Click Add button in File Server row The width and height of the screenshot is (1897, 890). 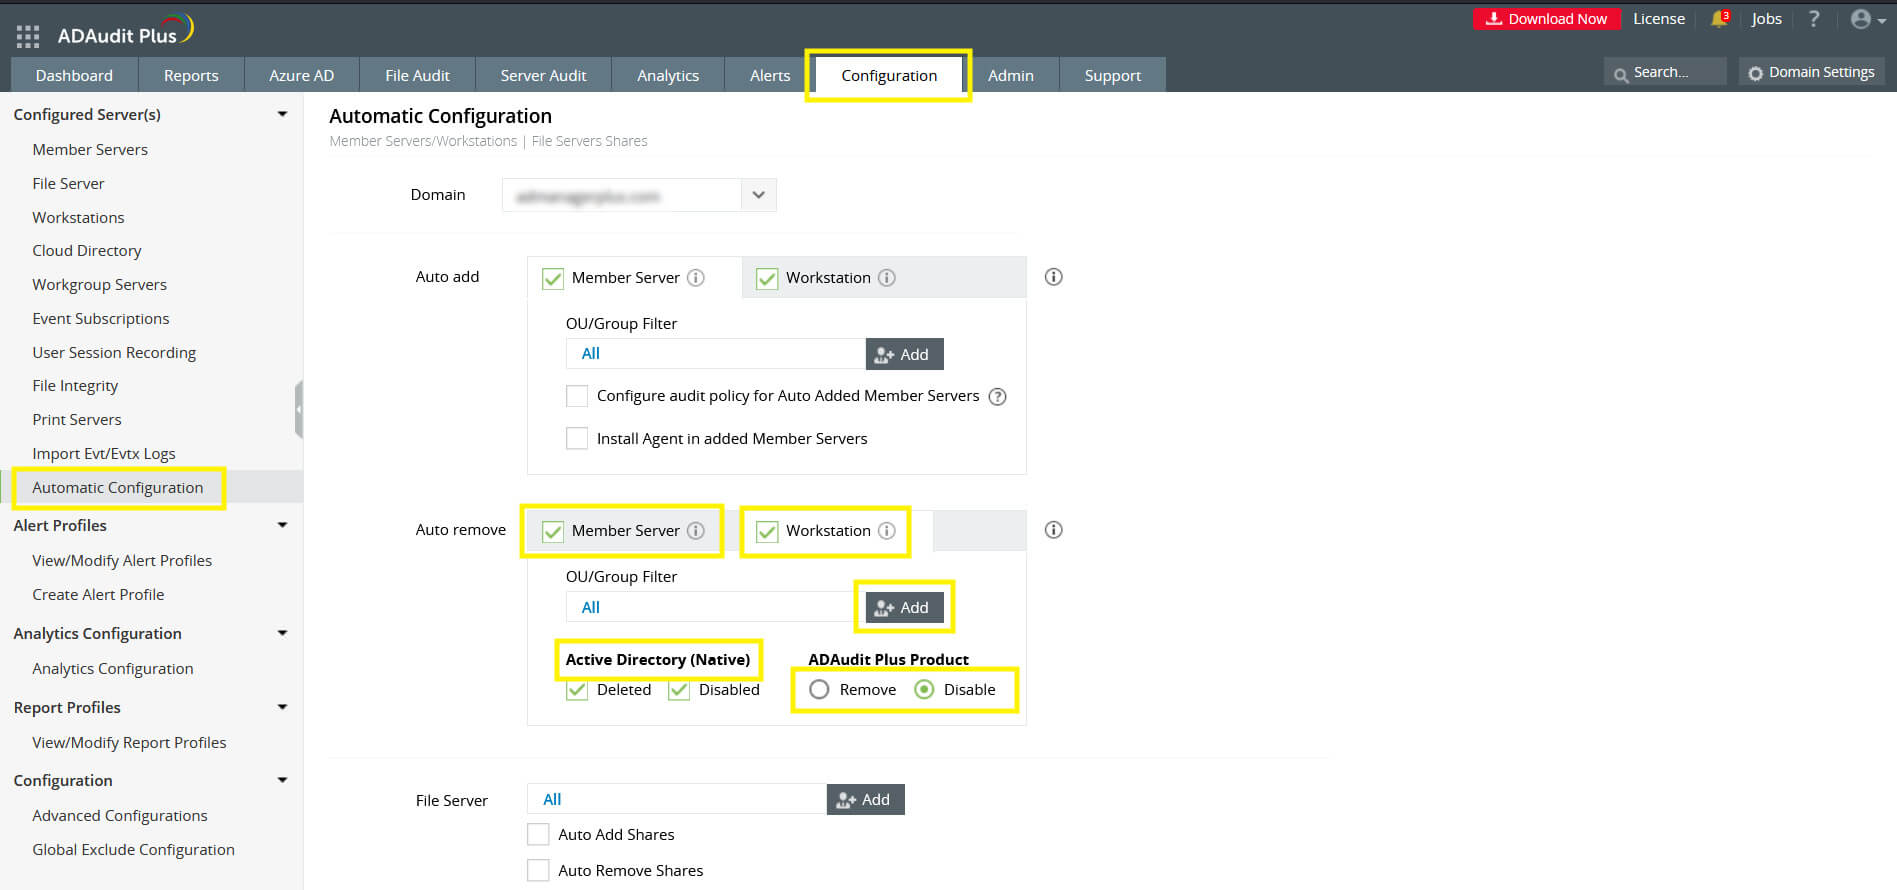[865, 800]
